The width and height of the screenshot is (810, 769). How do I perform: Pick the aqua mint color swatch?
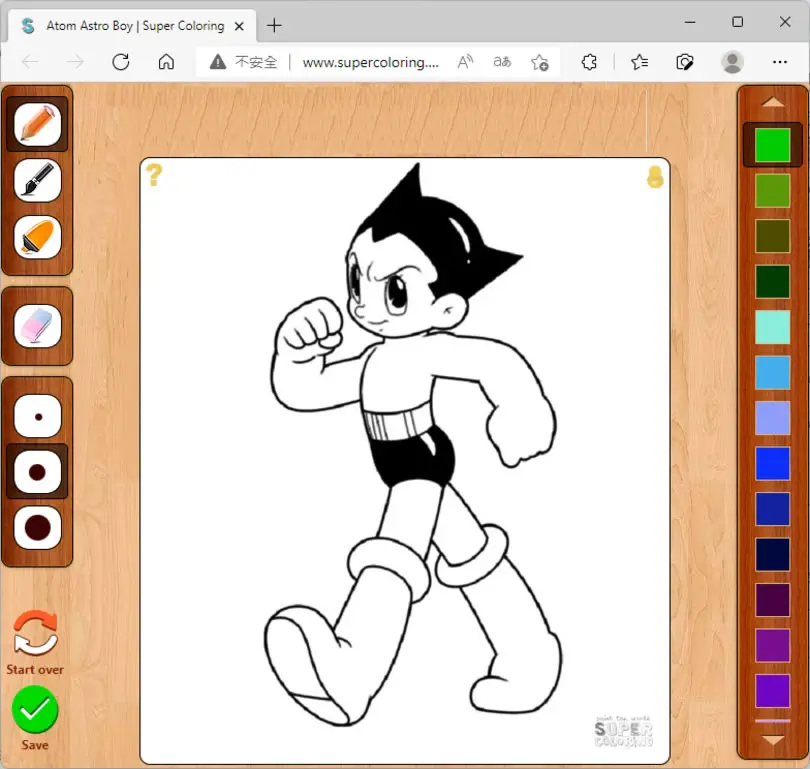[772, 327]
